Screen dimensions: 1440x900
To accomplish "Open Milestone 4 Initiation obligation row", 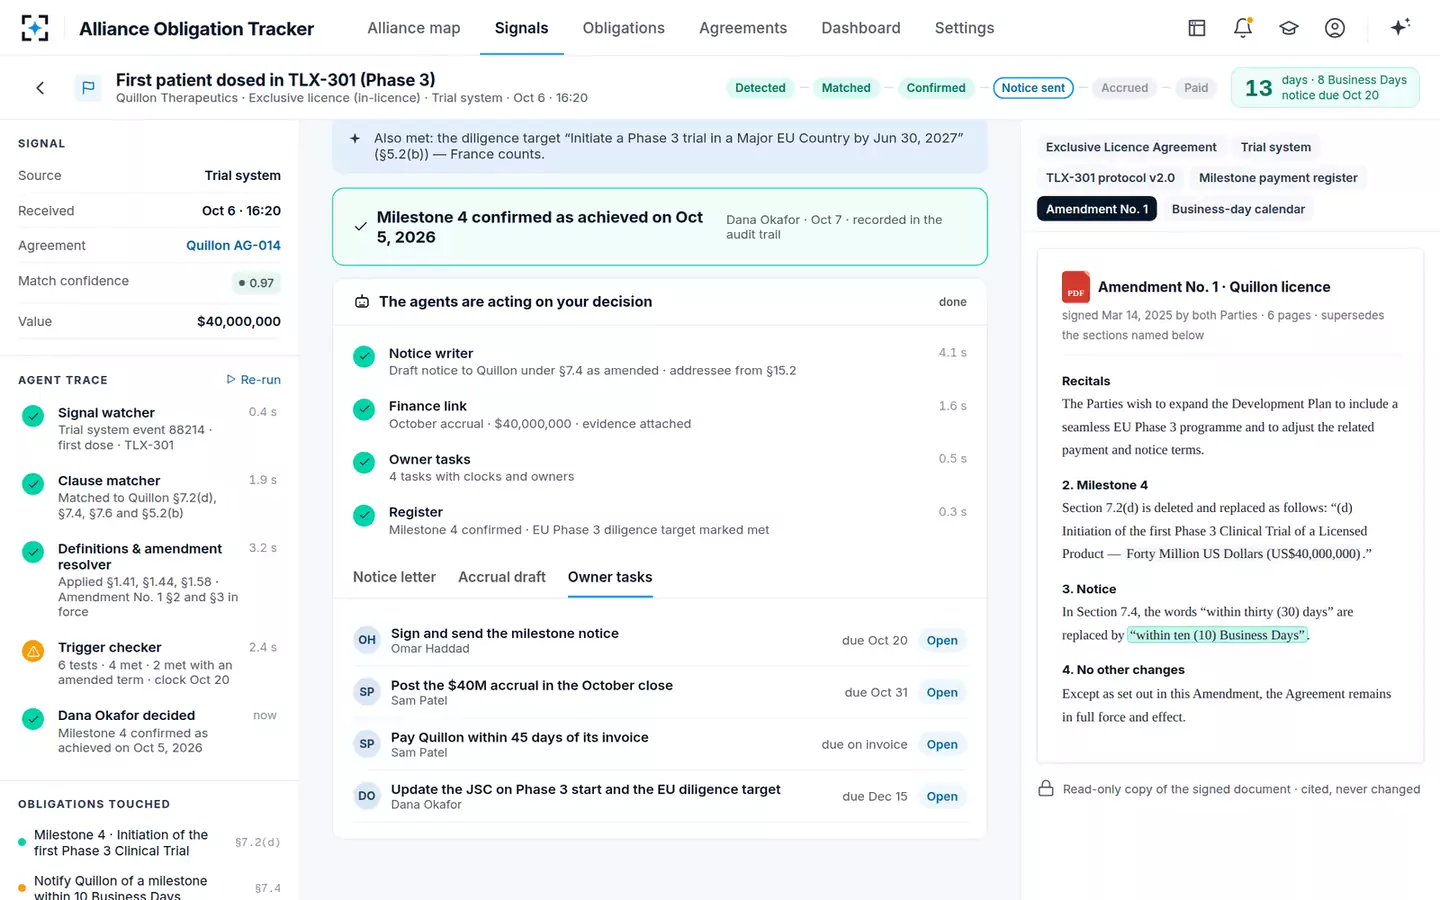I will (149, 843).
